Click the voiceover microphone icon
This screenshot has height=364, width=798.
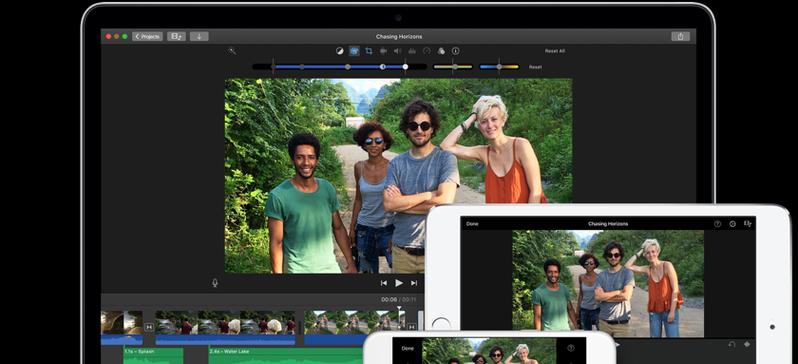click(x=215, y=283)
